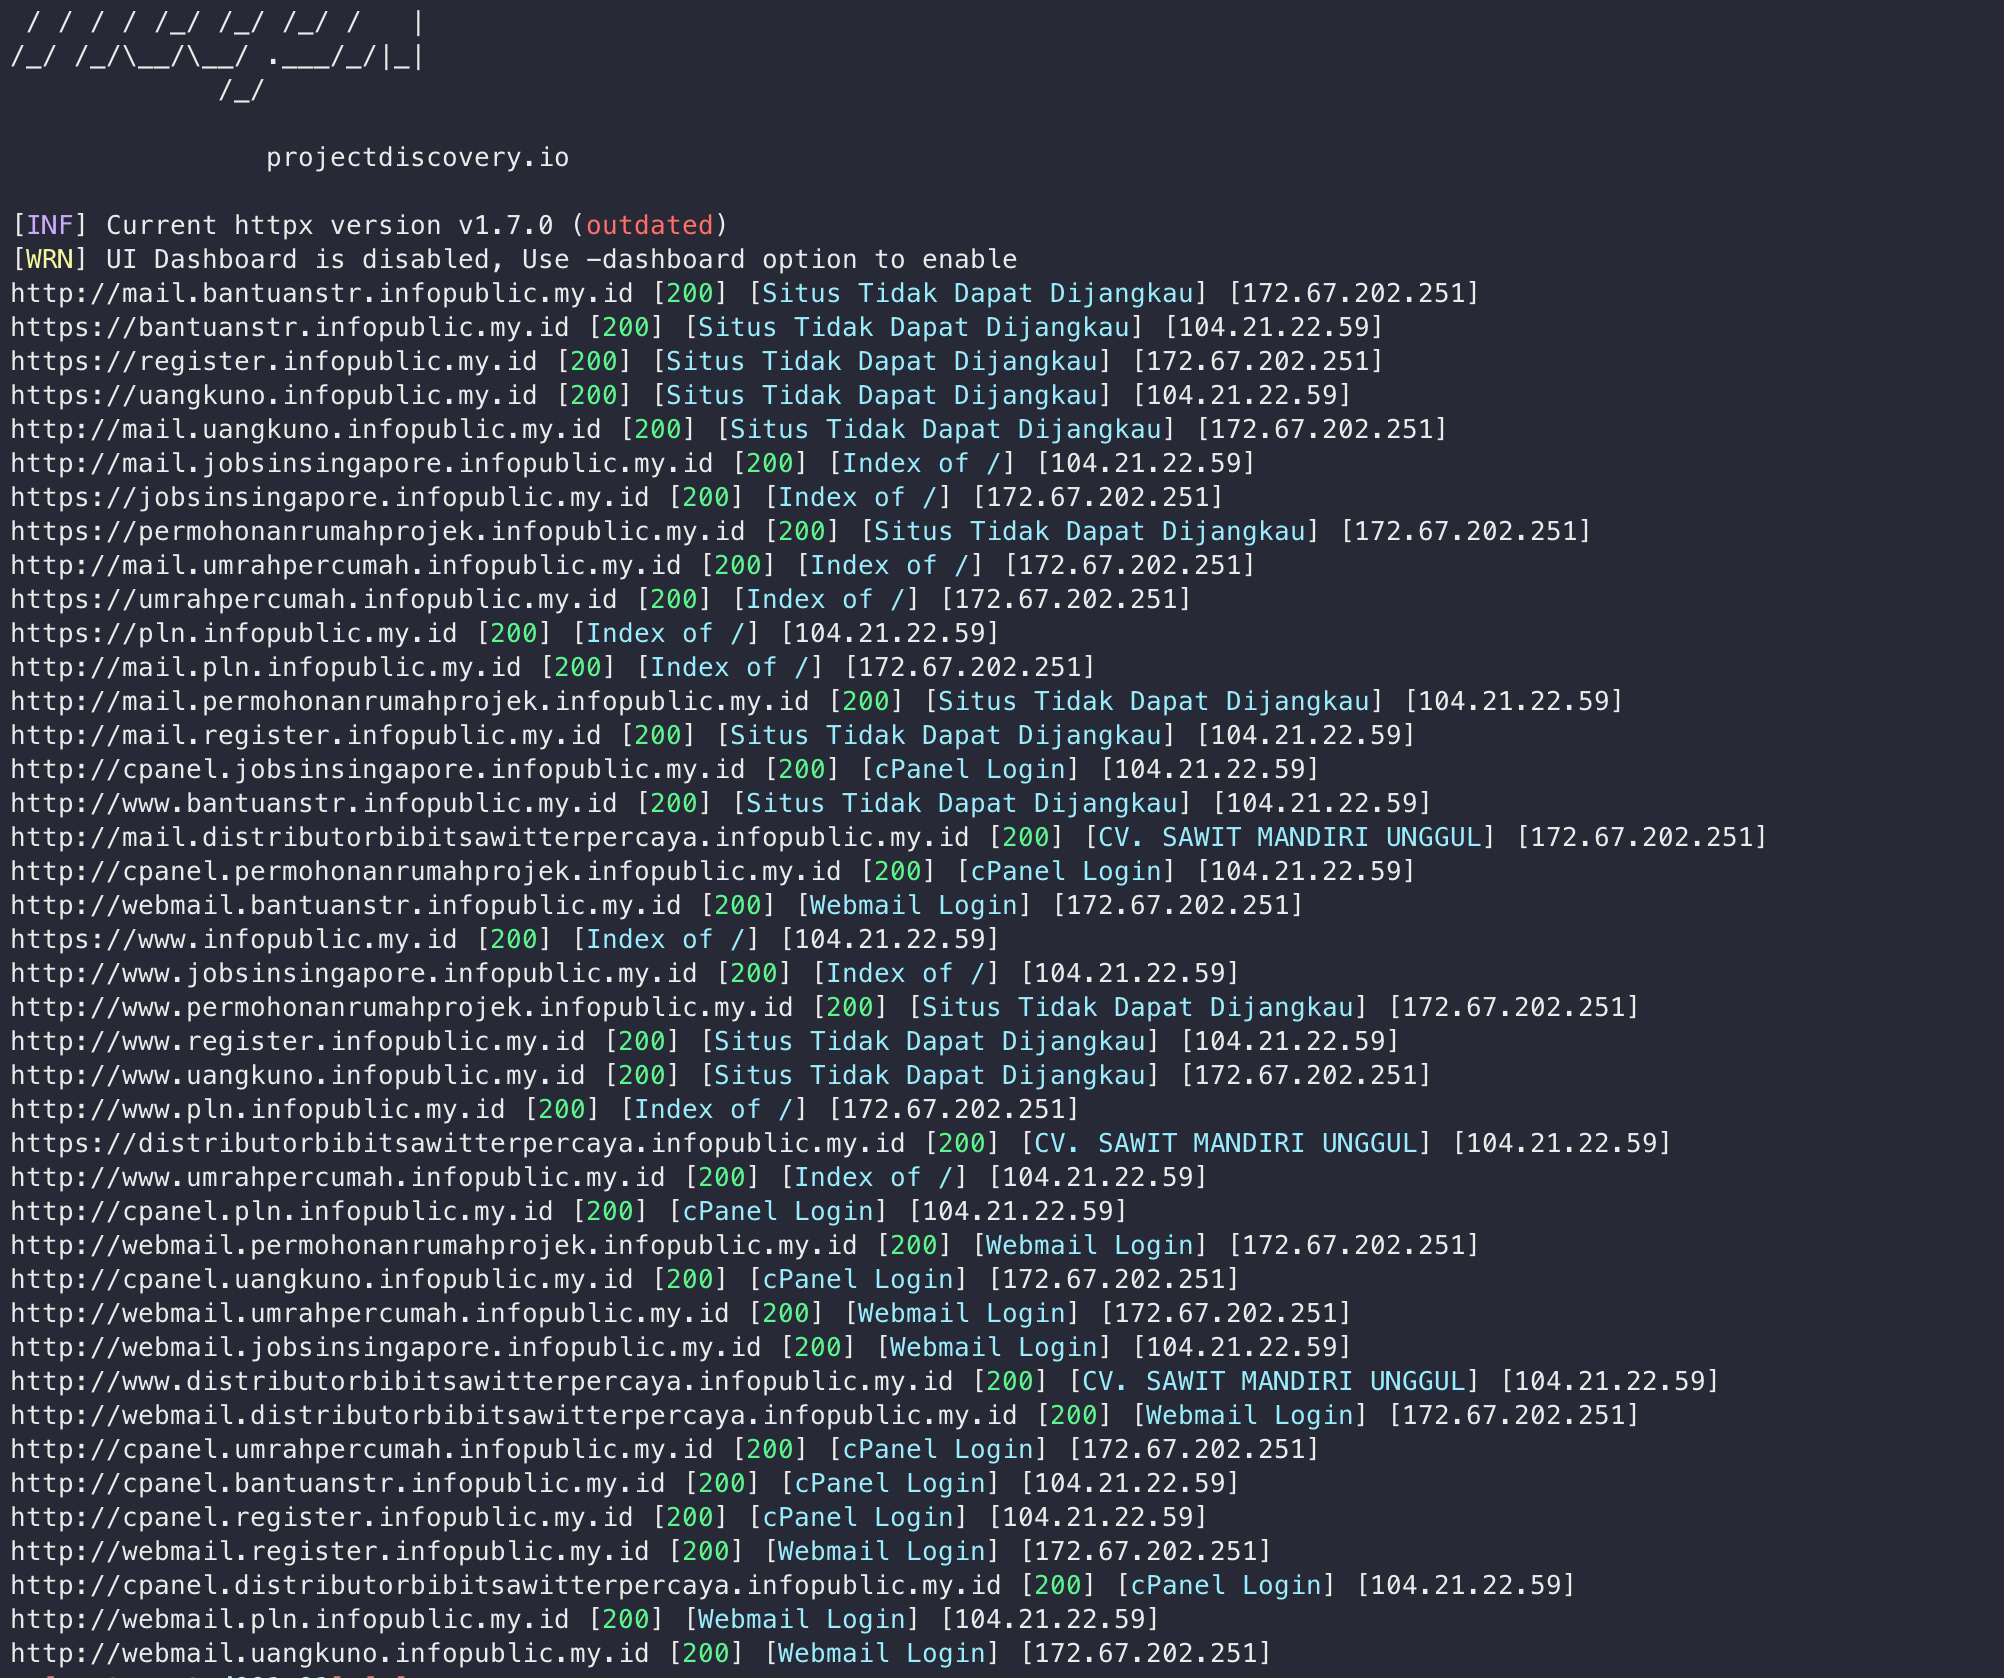This screenshot has height=1678, width=2004.
Task: Open the mail.distributorbibitsawitterpercaya.infopublic.my.id URL
Action: [x=490, y=838]
